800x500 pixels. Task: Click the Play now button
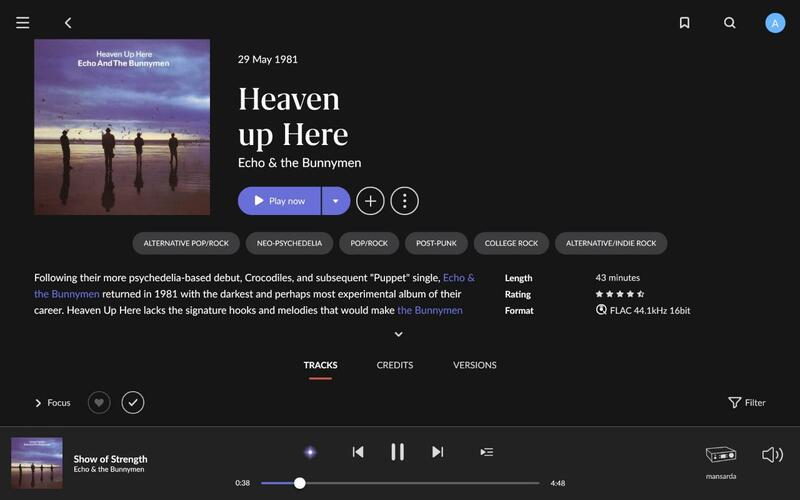[x=280, y=201]
